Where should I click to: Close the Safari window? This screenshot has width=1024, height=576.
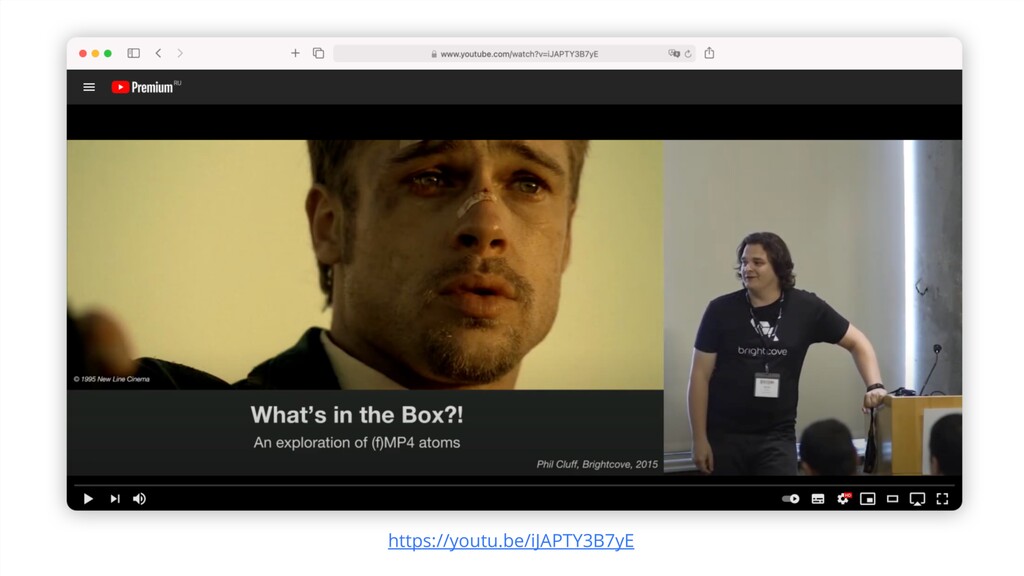click(x=83, y=54)
